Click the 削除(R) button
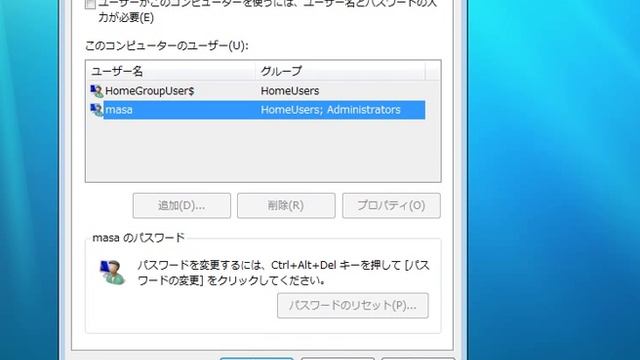This screenshot has width=640, height=360. pos(286,205)
